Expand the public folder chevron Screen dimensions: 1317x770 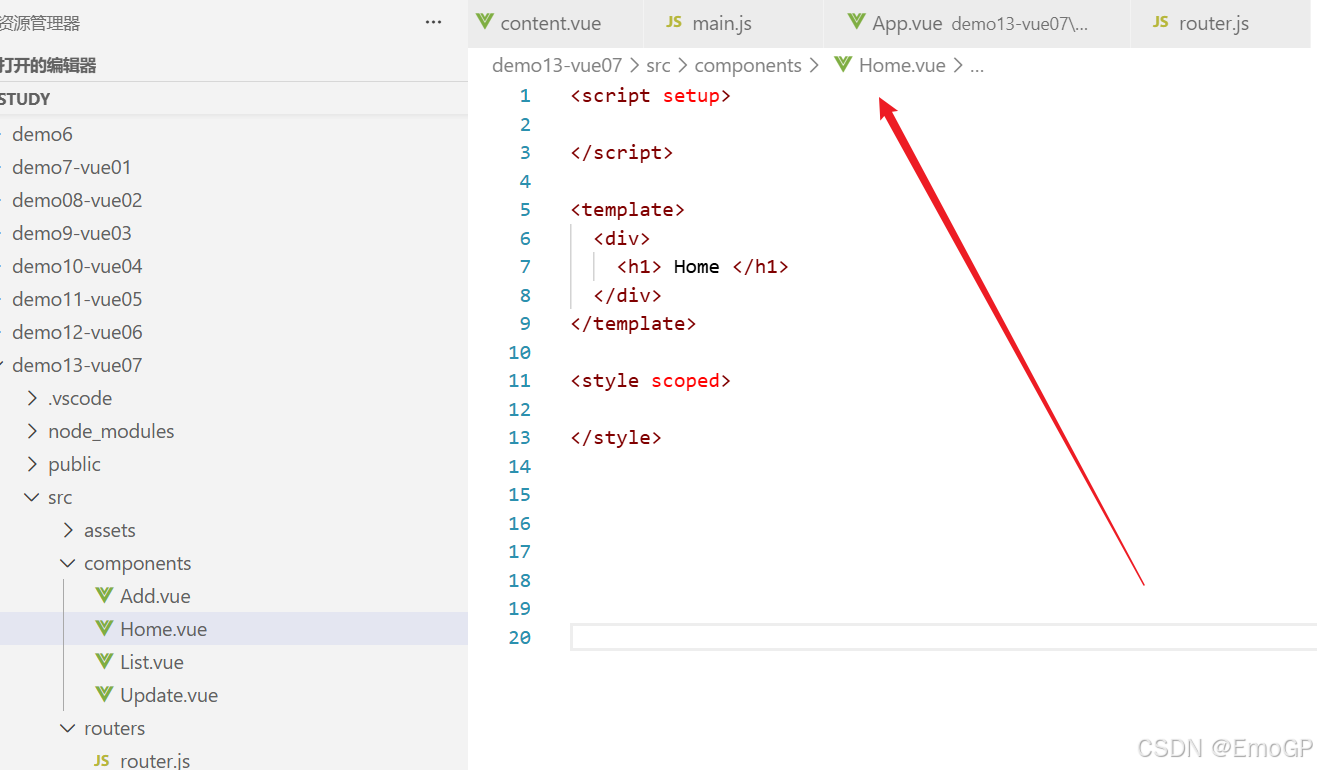point(33,464)
